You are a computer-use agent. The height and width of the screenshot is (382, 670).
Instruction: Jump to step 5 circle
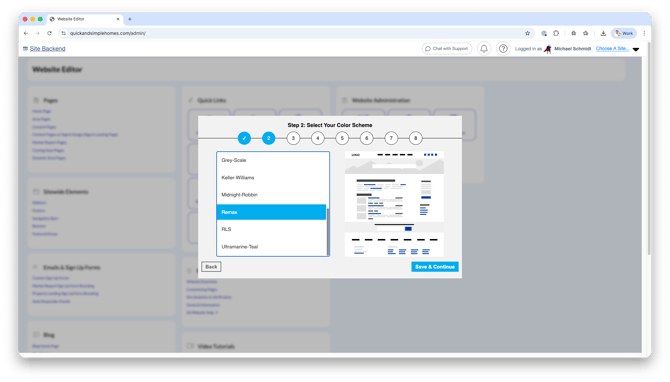pyautogui.click(x=342, y=138)
